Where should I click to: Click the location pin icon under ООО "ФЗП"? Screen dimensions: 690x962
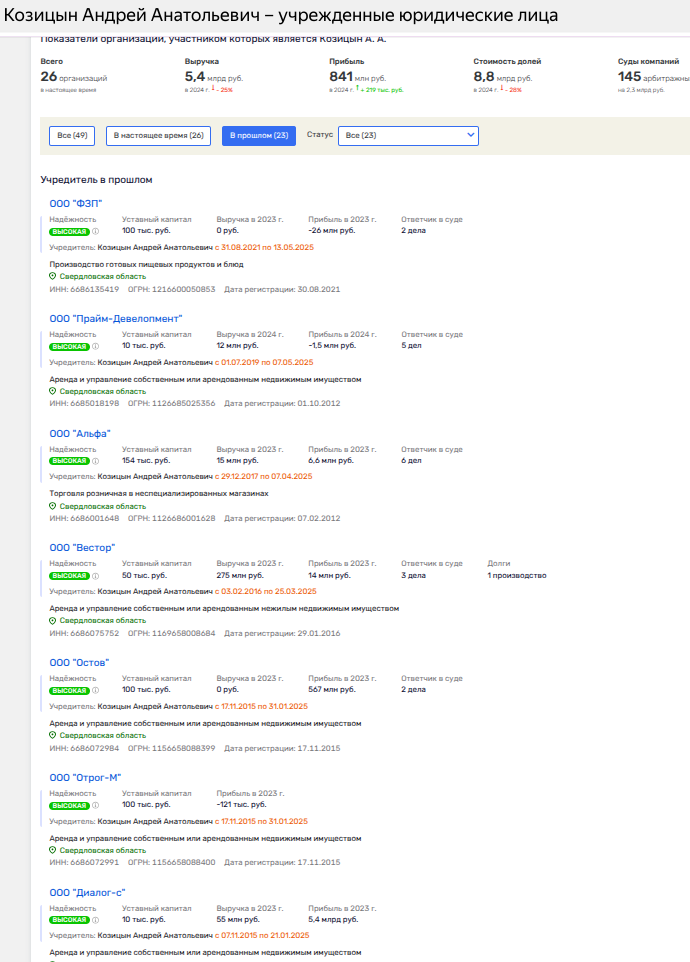click(x=53, y=277)
